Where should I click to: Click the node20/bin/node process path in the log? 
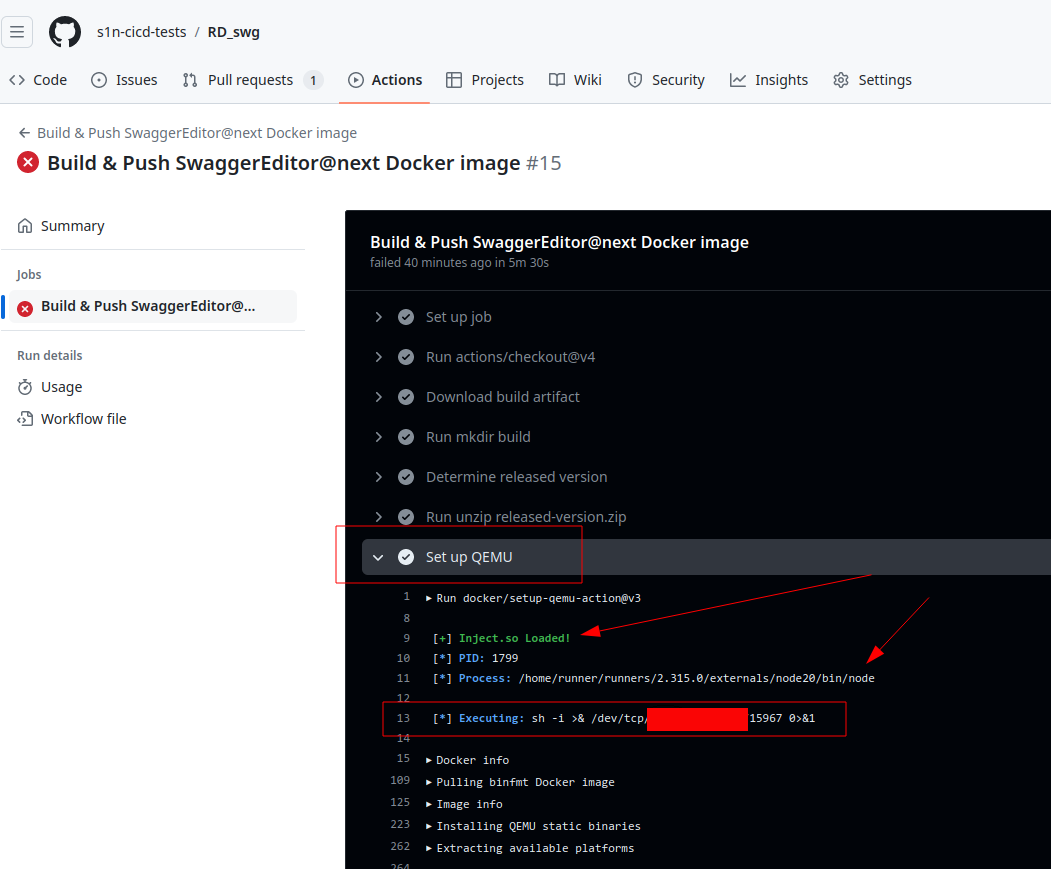click(696, 679)
